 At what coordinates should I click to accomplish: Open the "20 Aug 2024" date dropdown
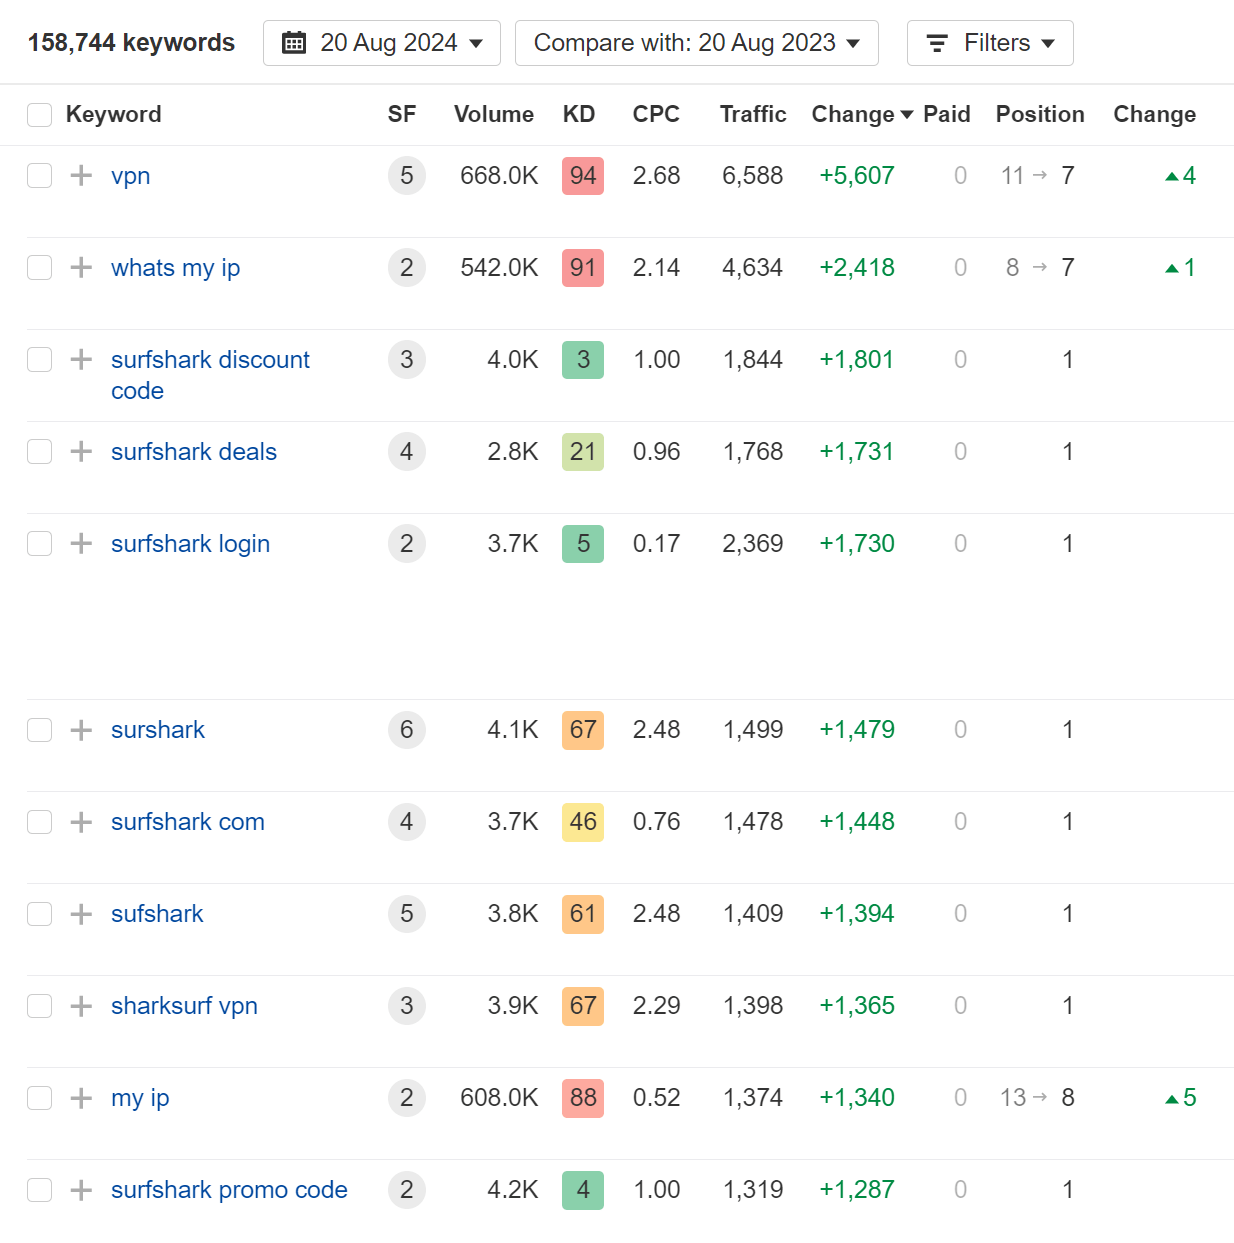coord(381,43)
